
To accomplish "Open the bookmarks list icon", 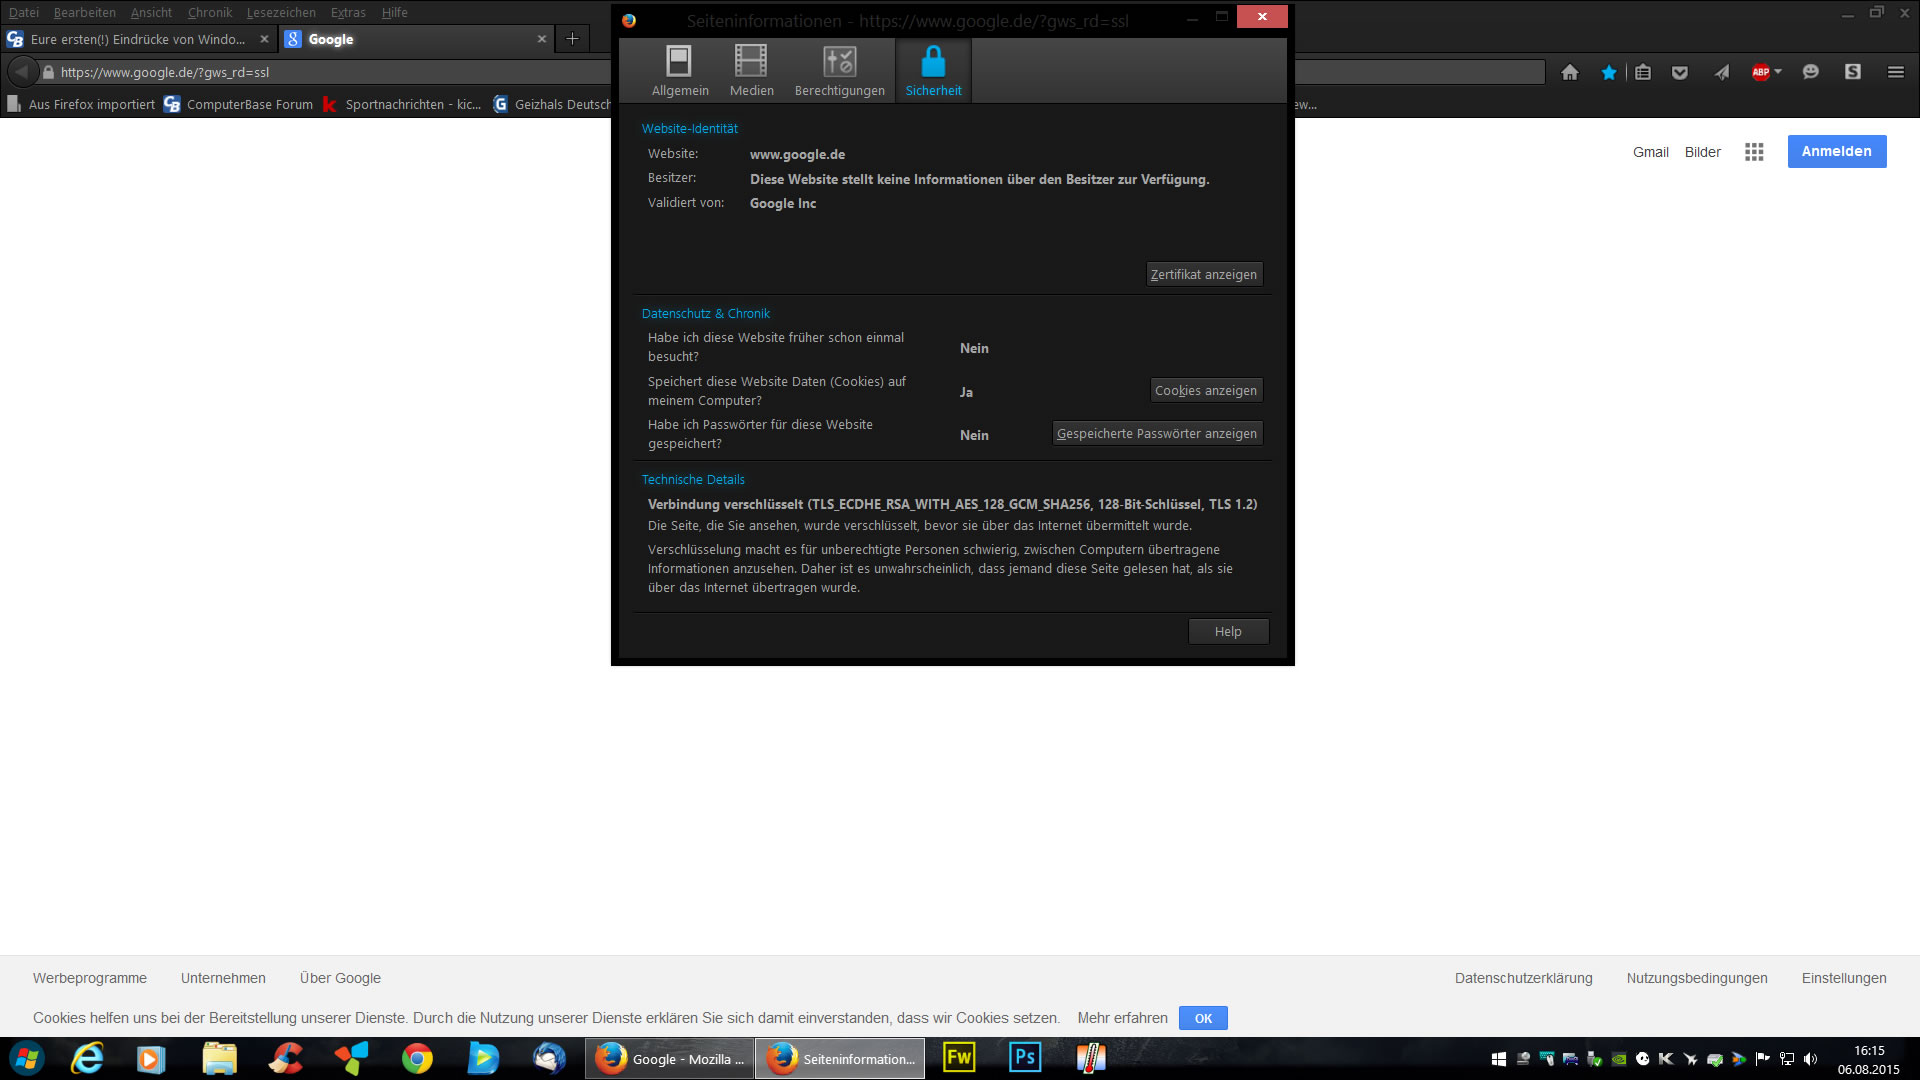I will pos(1643,72).
